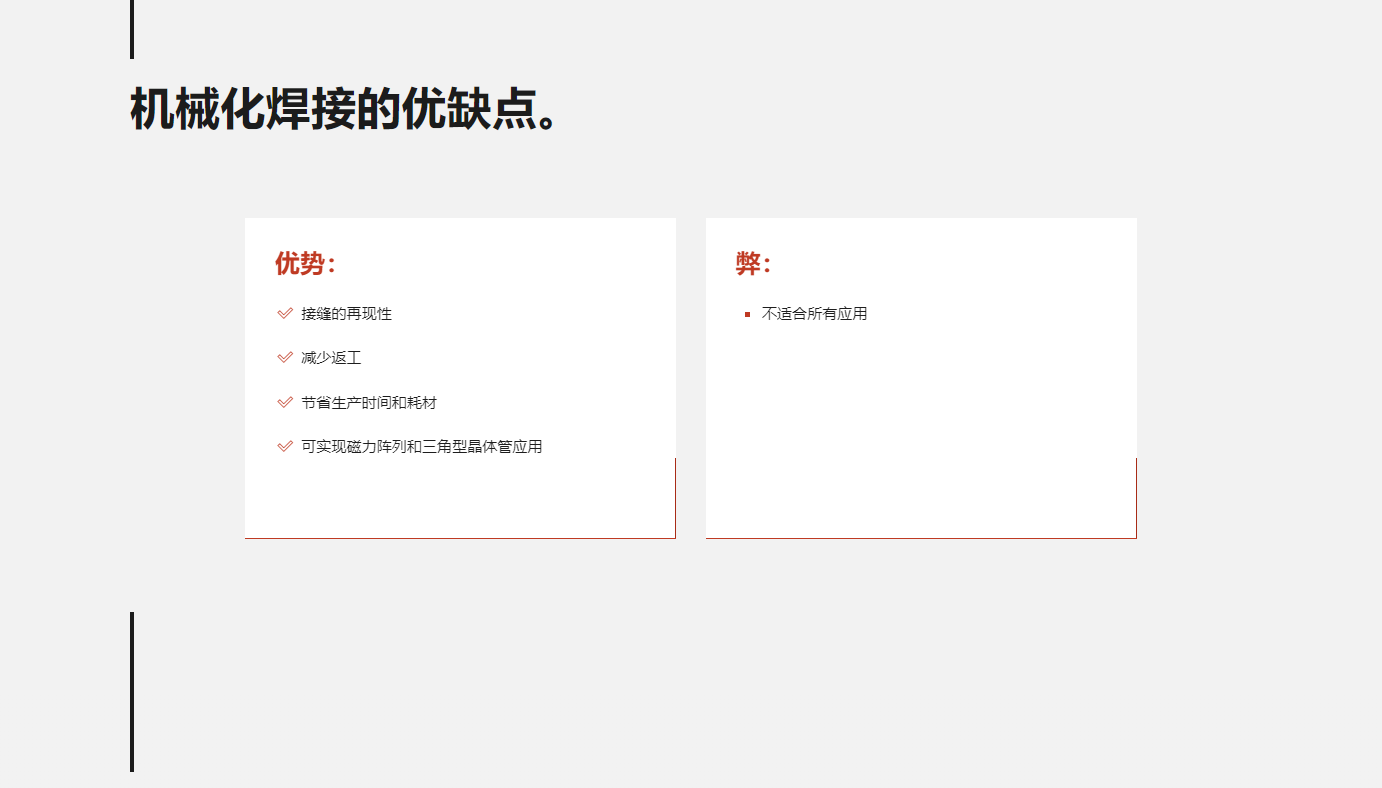Select the slide title 机械化焊接的优缺点。
Image resolution: width=1382 pixels, height=788 pixels.
click(x=343, y=109)
